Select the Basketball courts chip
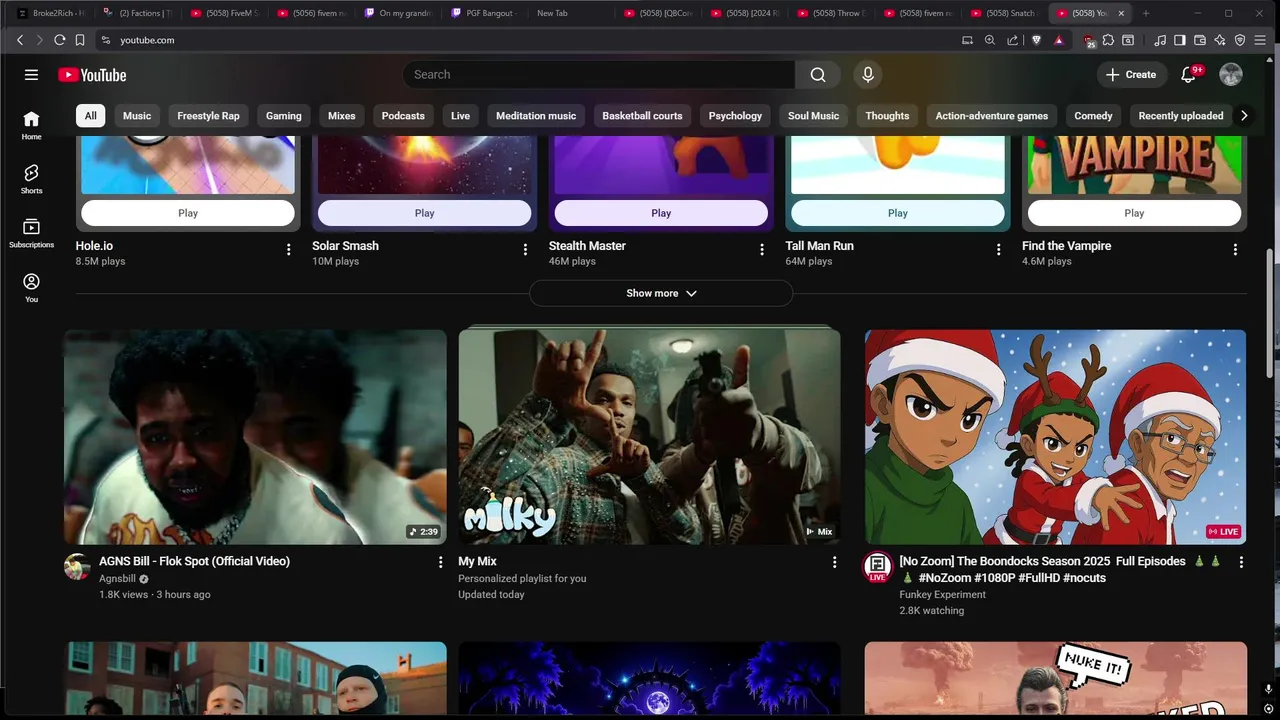Viewport: 1280px width, 720px height. coord(642,116)
